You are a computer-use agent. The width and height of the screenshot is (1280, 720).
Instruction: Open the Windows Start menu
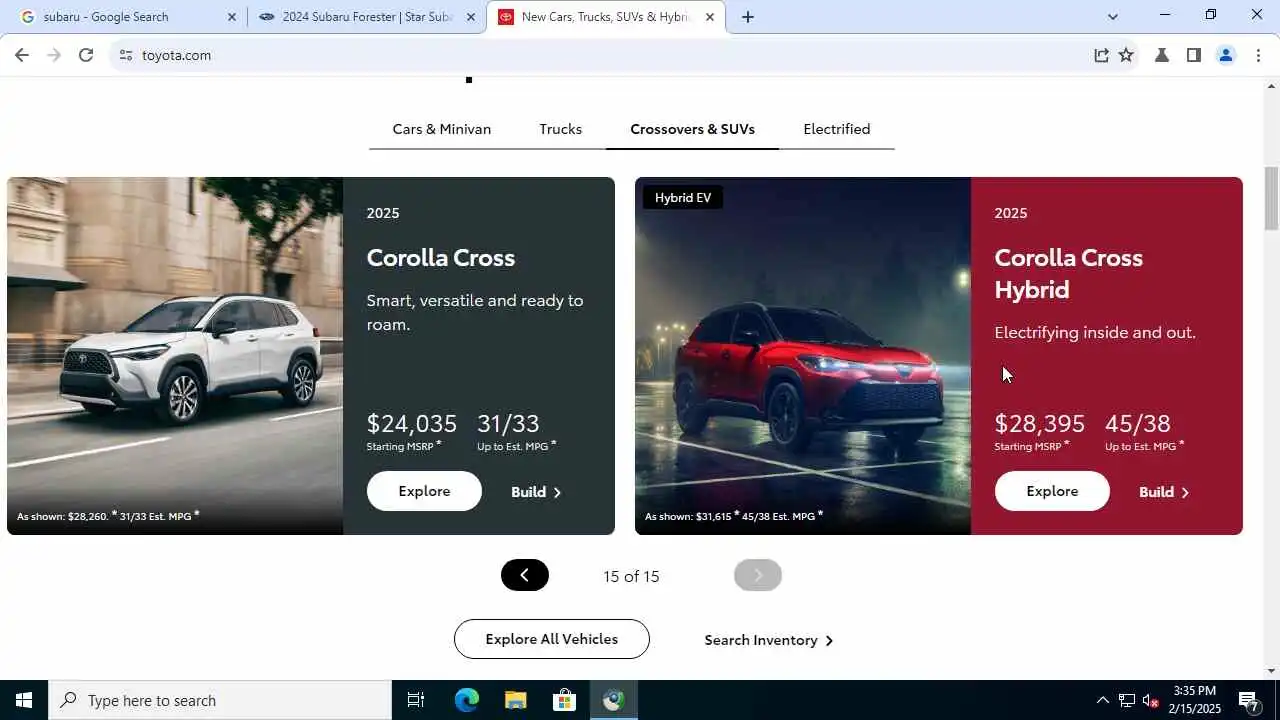click(24, 700)
